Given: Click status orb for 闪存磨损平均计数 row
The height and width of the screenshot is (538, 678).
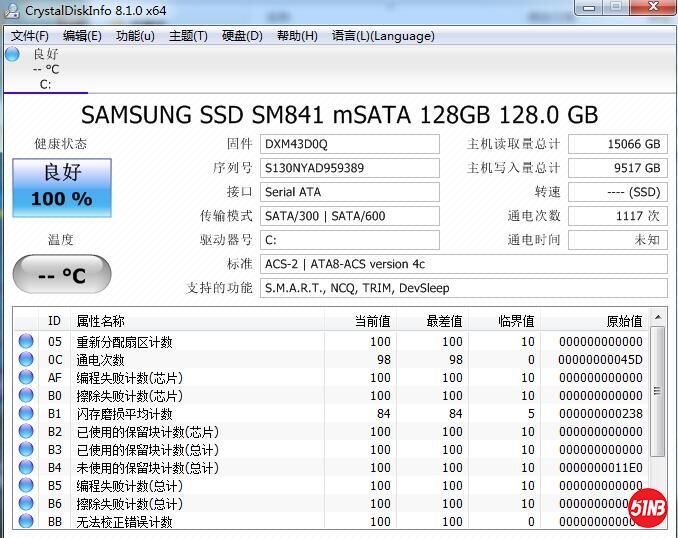Looking at the screenshot, I should pyautogui.click(x=26, y=414).
